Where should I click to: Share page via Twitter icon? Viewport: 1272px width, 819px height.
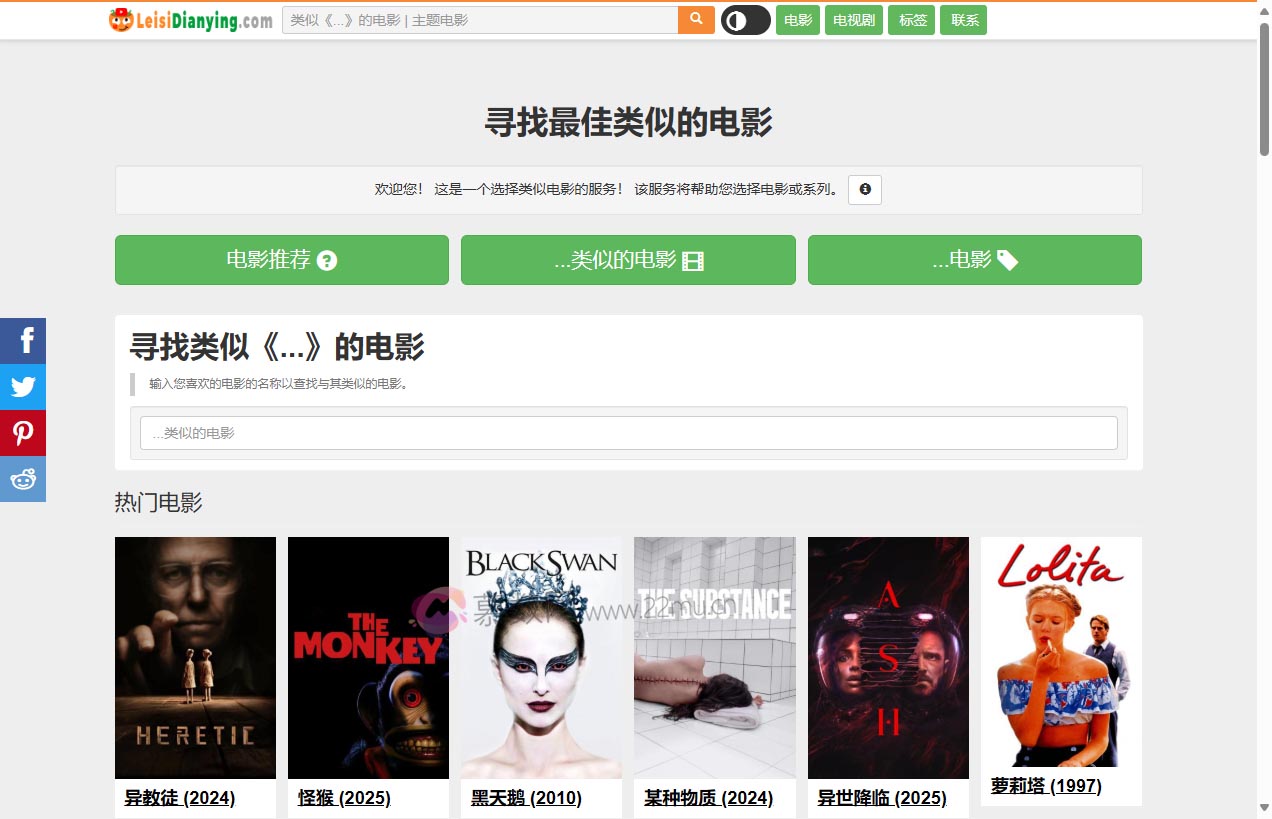(23, 387)
